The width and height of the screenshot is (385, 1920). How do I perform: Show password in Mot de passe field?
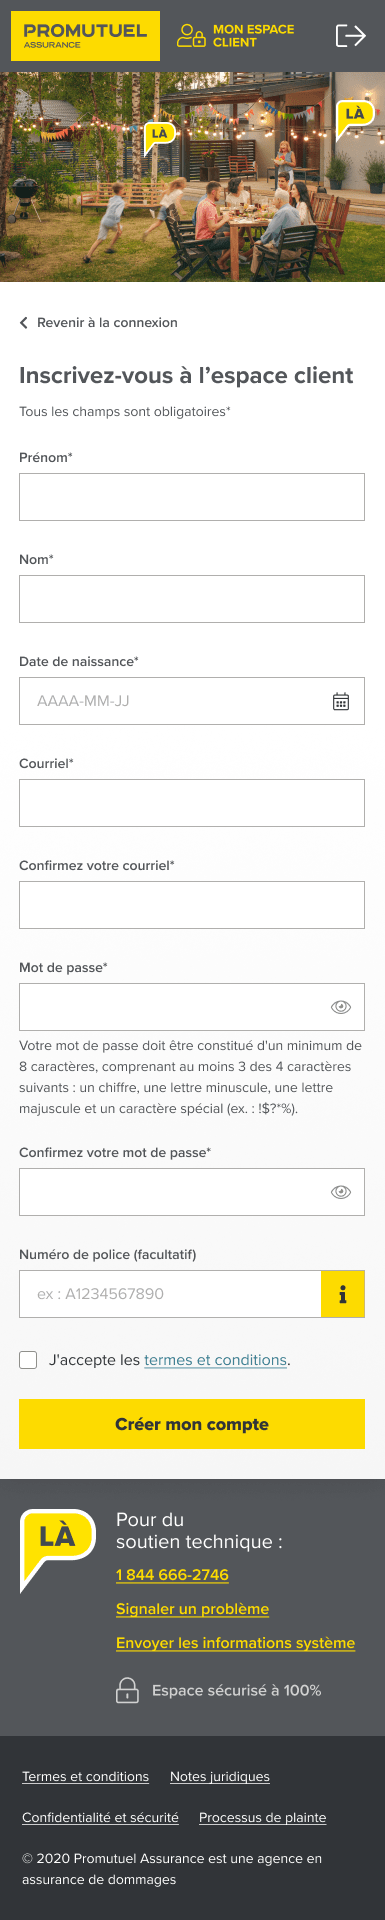point(341,1007)
